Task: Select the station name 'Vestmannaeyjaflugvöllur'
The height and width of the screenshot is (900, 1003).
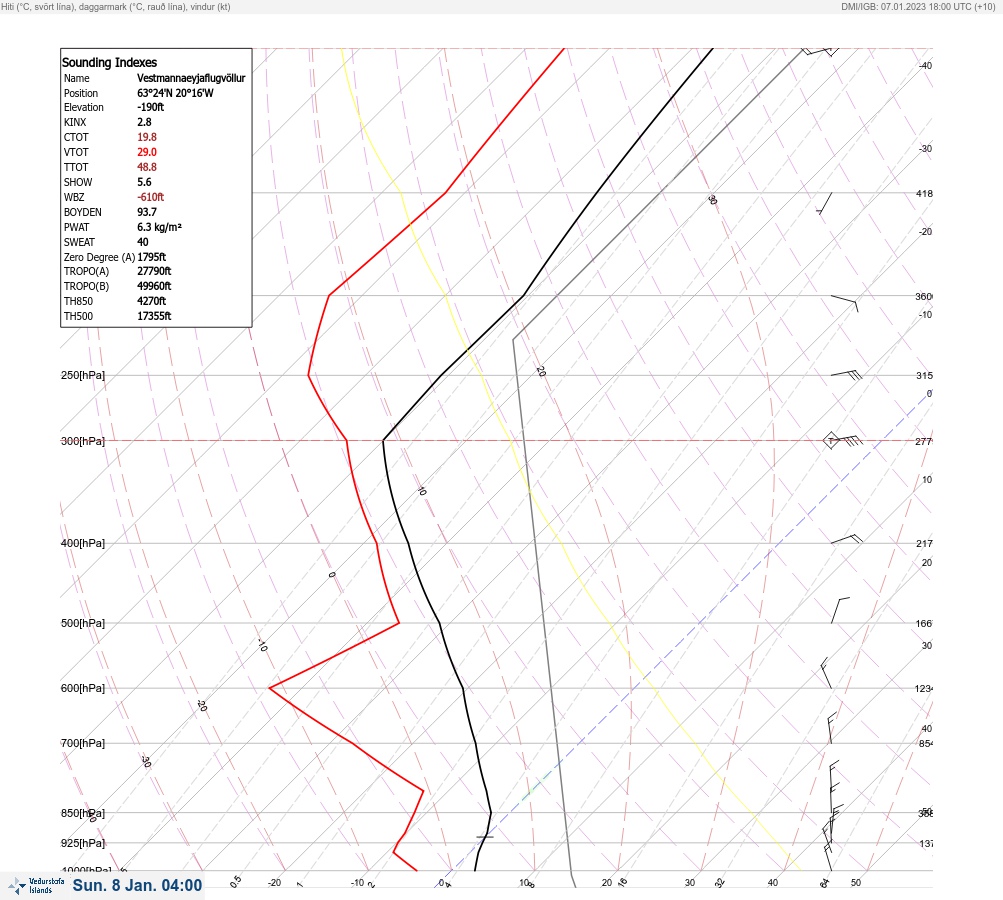Action: tap(191, 78)
